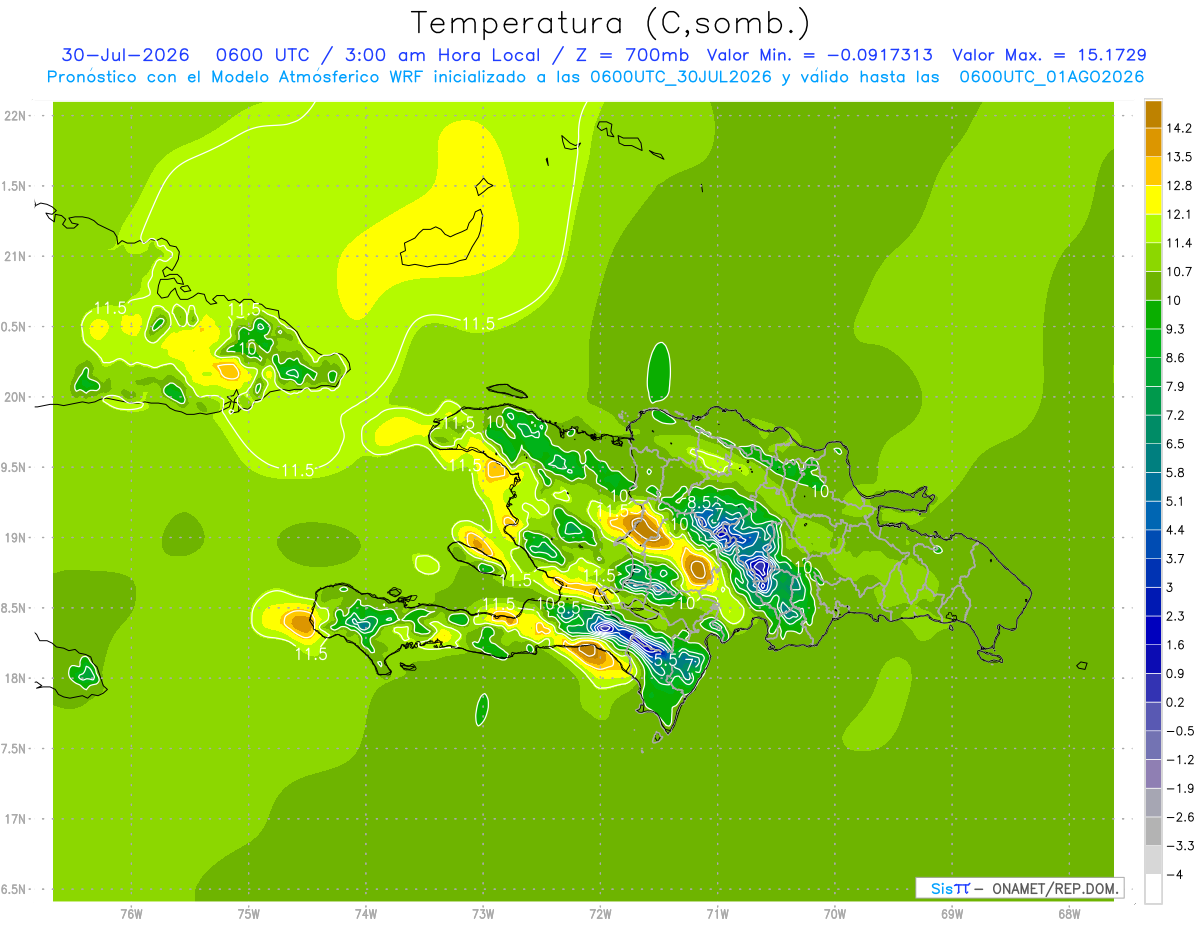Viewport: 1200px width, 927px height.
Task: Click the '73W' longitude axis label
Action: (483, 913)
